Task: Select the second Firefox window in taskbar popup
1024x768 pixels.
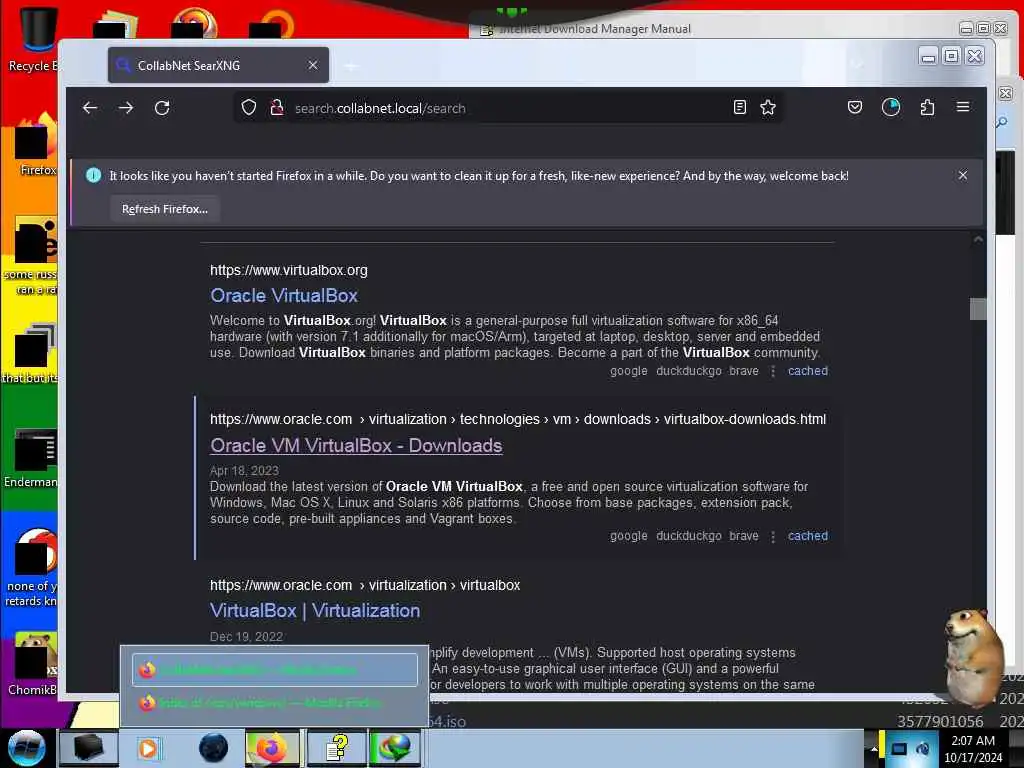Action: pos(275,703)
